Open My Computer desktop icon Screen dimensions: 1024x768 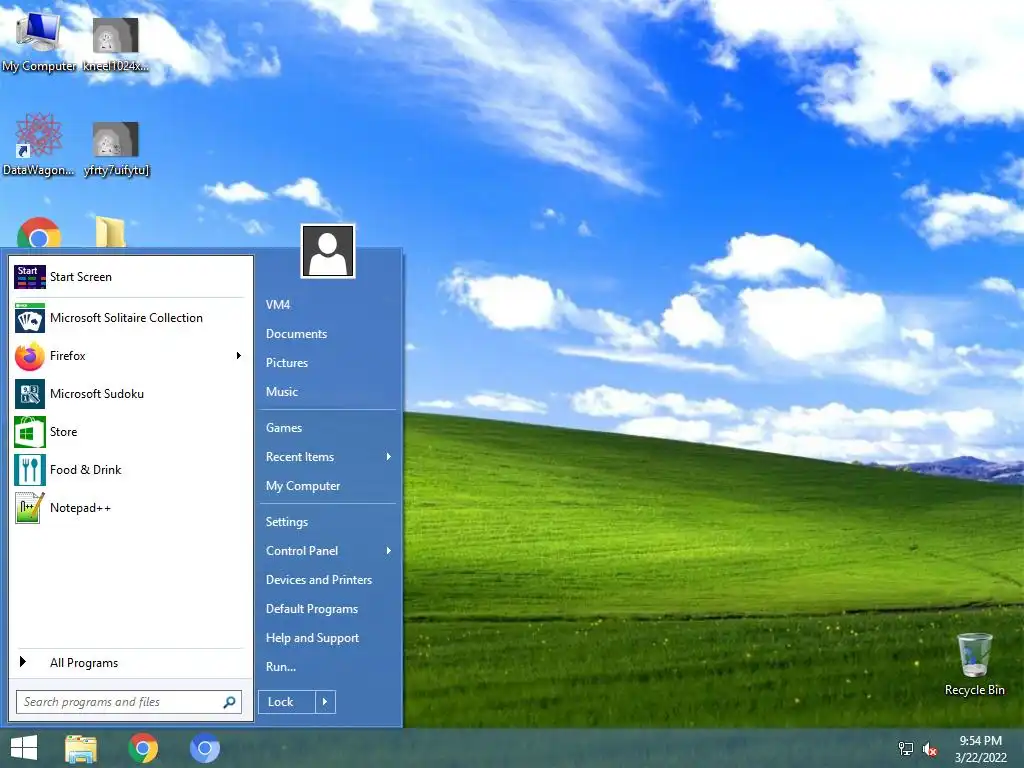coord(39,40)
